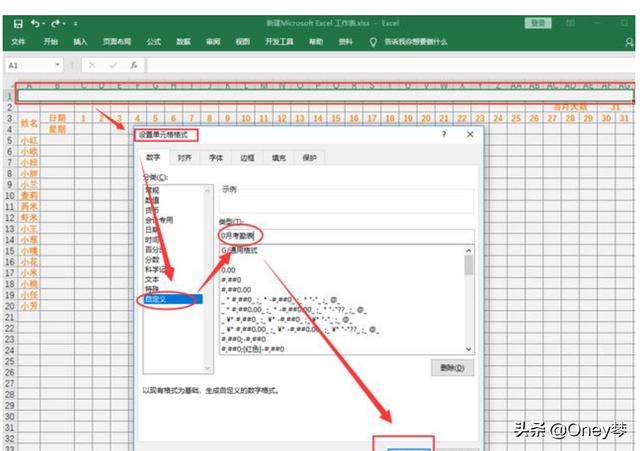Click the formula bar confirm checkmark icon
The image size is (640, 451).
111,65
